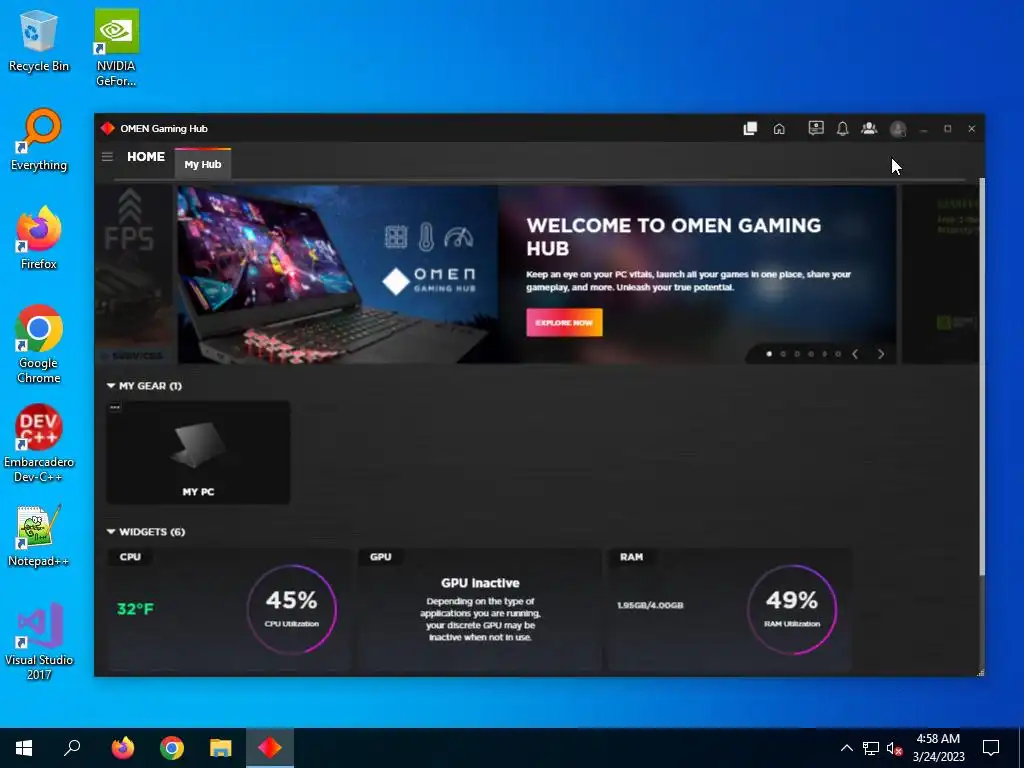The height and width of the screenshot is (768, 1024).
Task: Select the third carousel dot
Action: coord(797,354)
